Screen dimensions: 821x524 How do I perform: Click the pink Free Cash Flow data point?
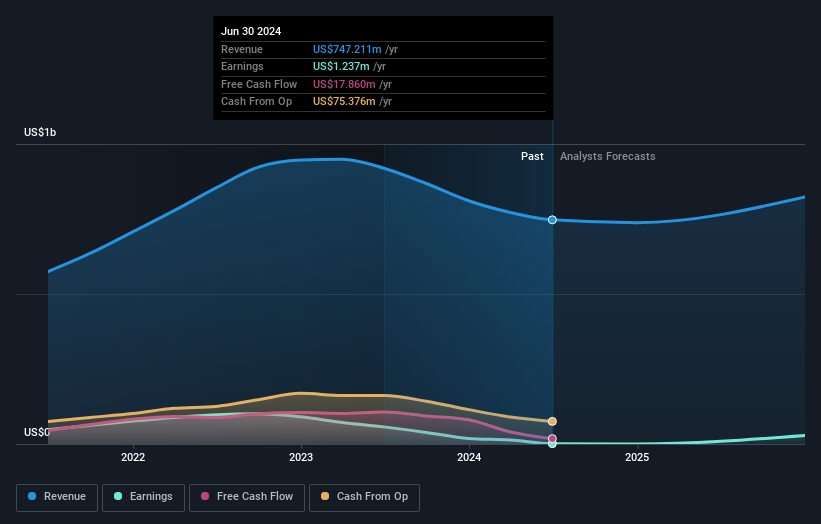coord(552,439)
